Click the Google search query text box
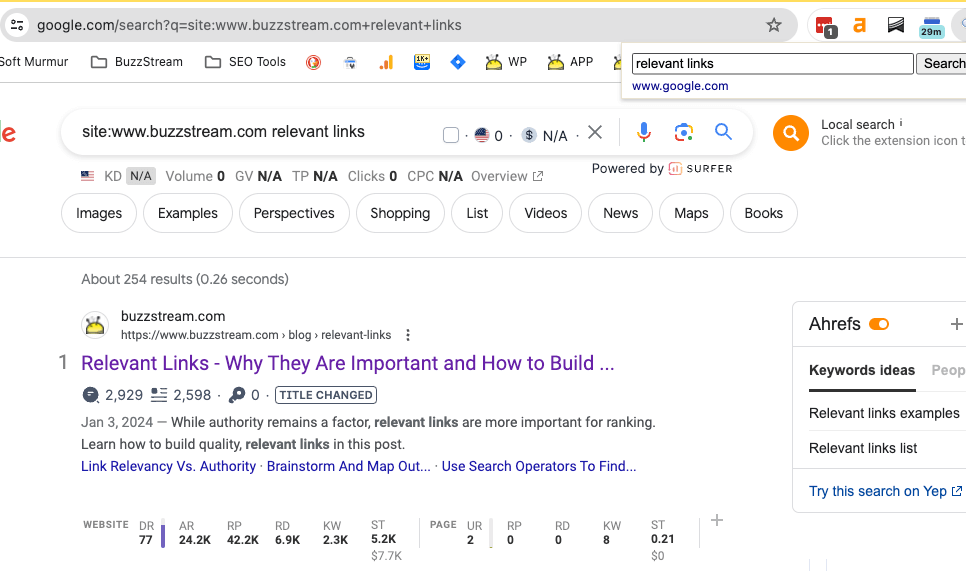The height and width of the screenshot is (571, 966). [223, 132]
